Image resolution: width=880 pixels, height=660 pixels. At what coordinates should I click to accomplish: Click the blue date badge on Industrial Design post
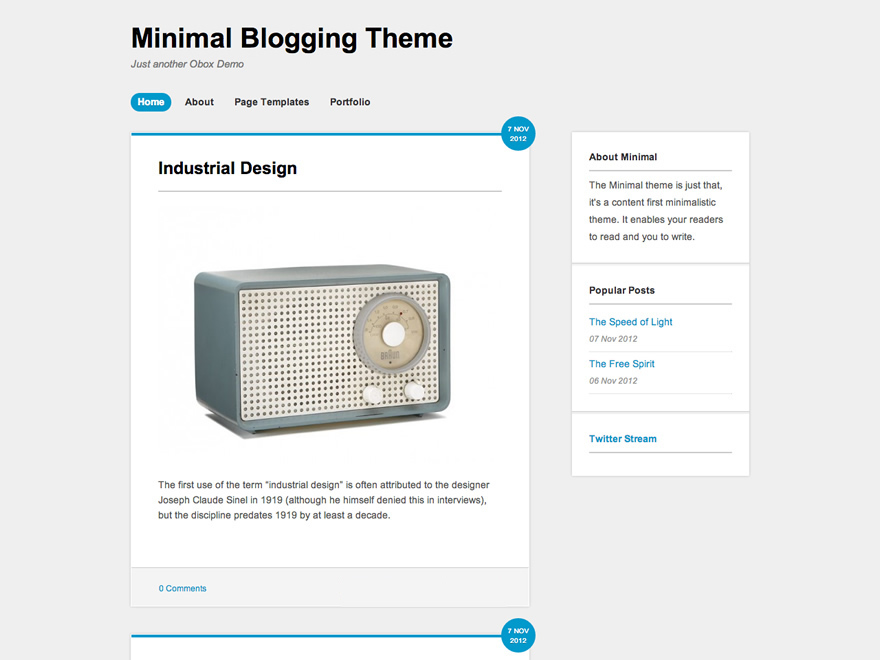517,134
